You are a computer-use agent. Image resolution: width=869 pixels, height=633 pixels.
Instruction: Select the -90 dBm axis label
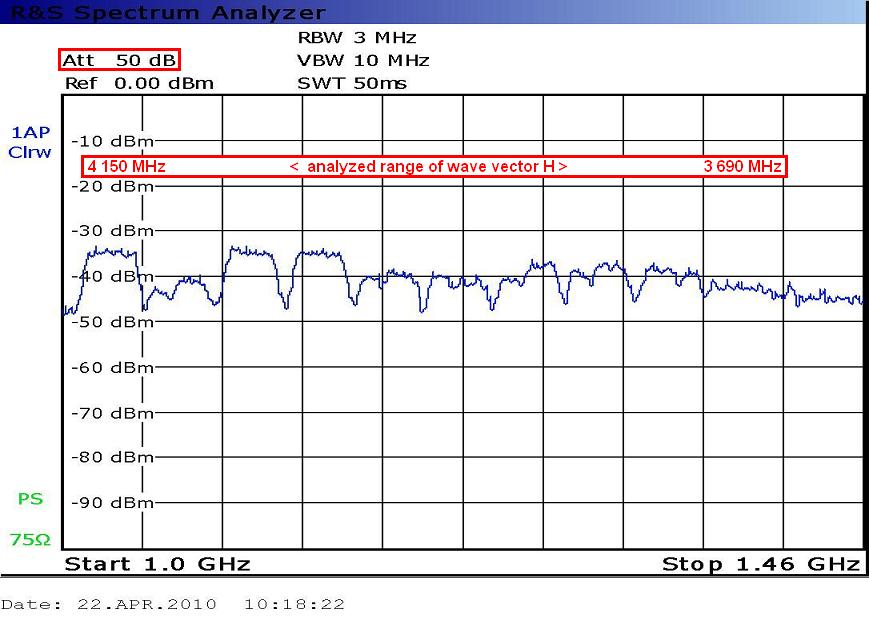point(113,503)
